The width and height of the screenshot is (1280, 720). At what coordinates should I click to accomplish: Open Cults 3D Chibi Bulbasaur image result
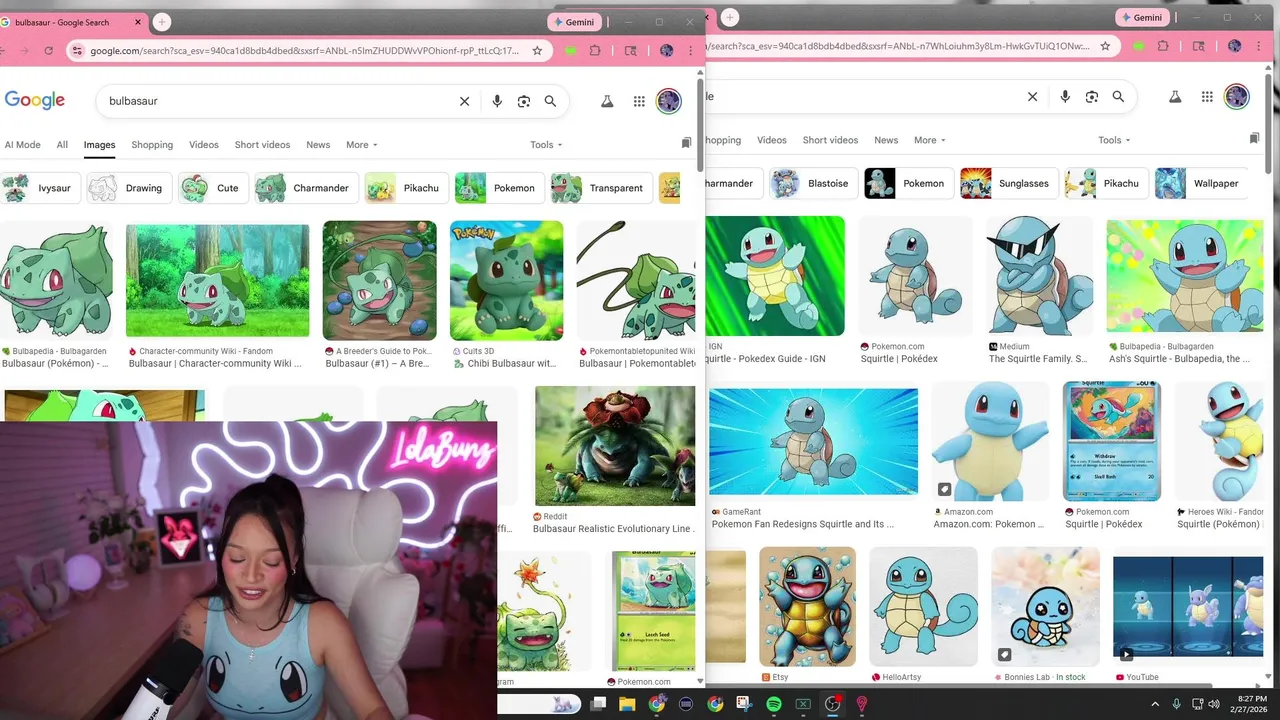coord(506,281)
